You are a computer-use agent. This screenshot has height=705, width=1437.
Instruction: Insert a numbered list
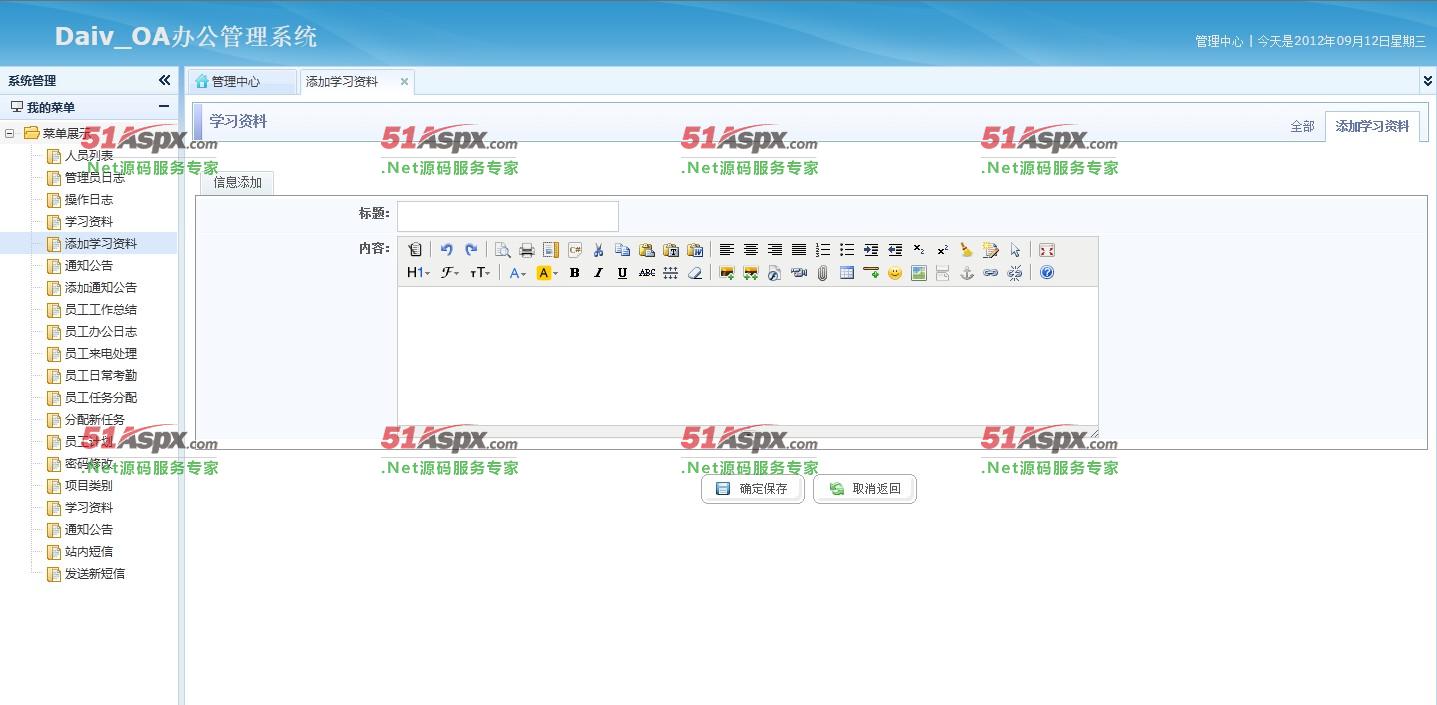point(823,250)
